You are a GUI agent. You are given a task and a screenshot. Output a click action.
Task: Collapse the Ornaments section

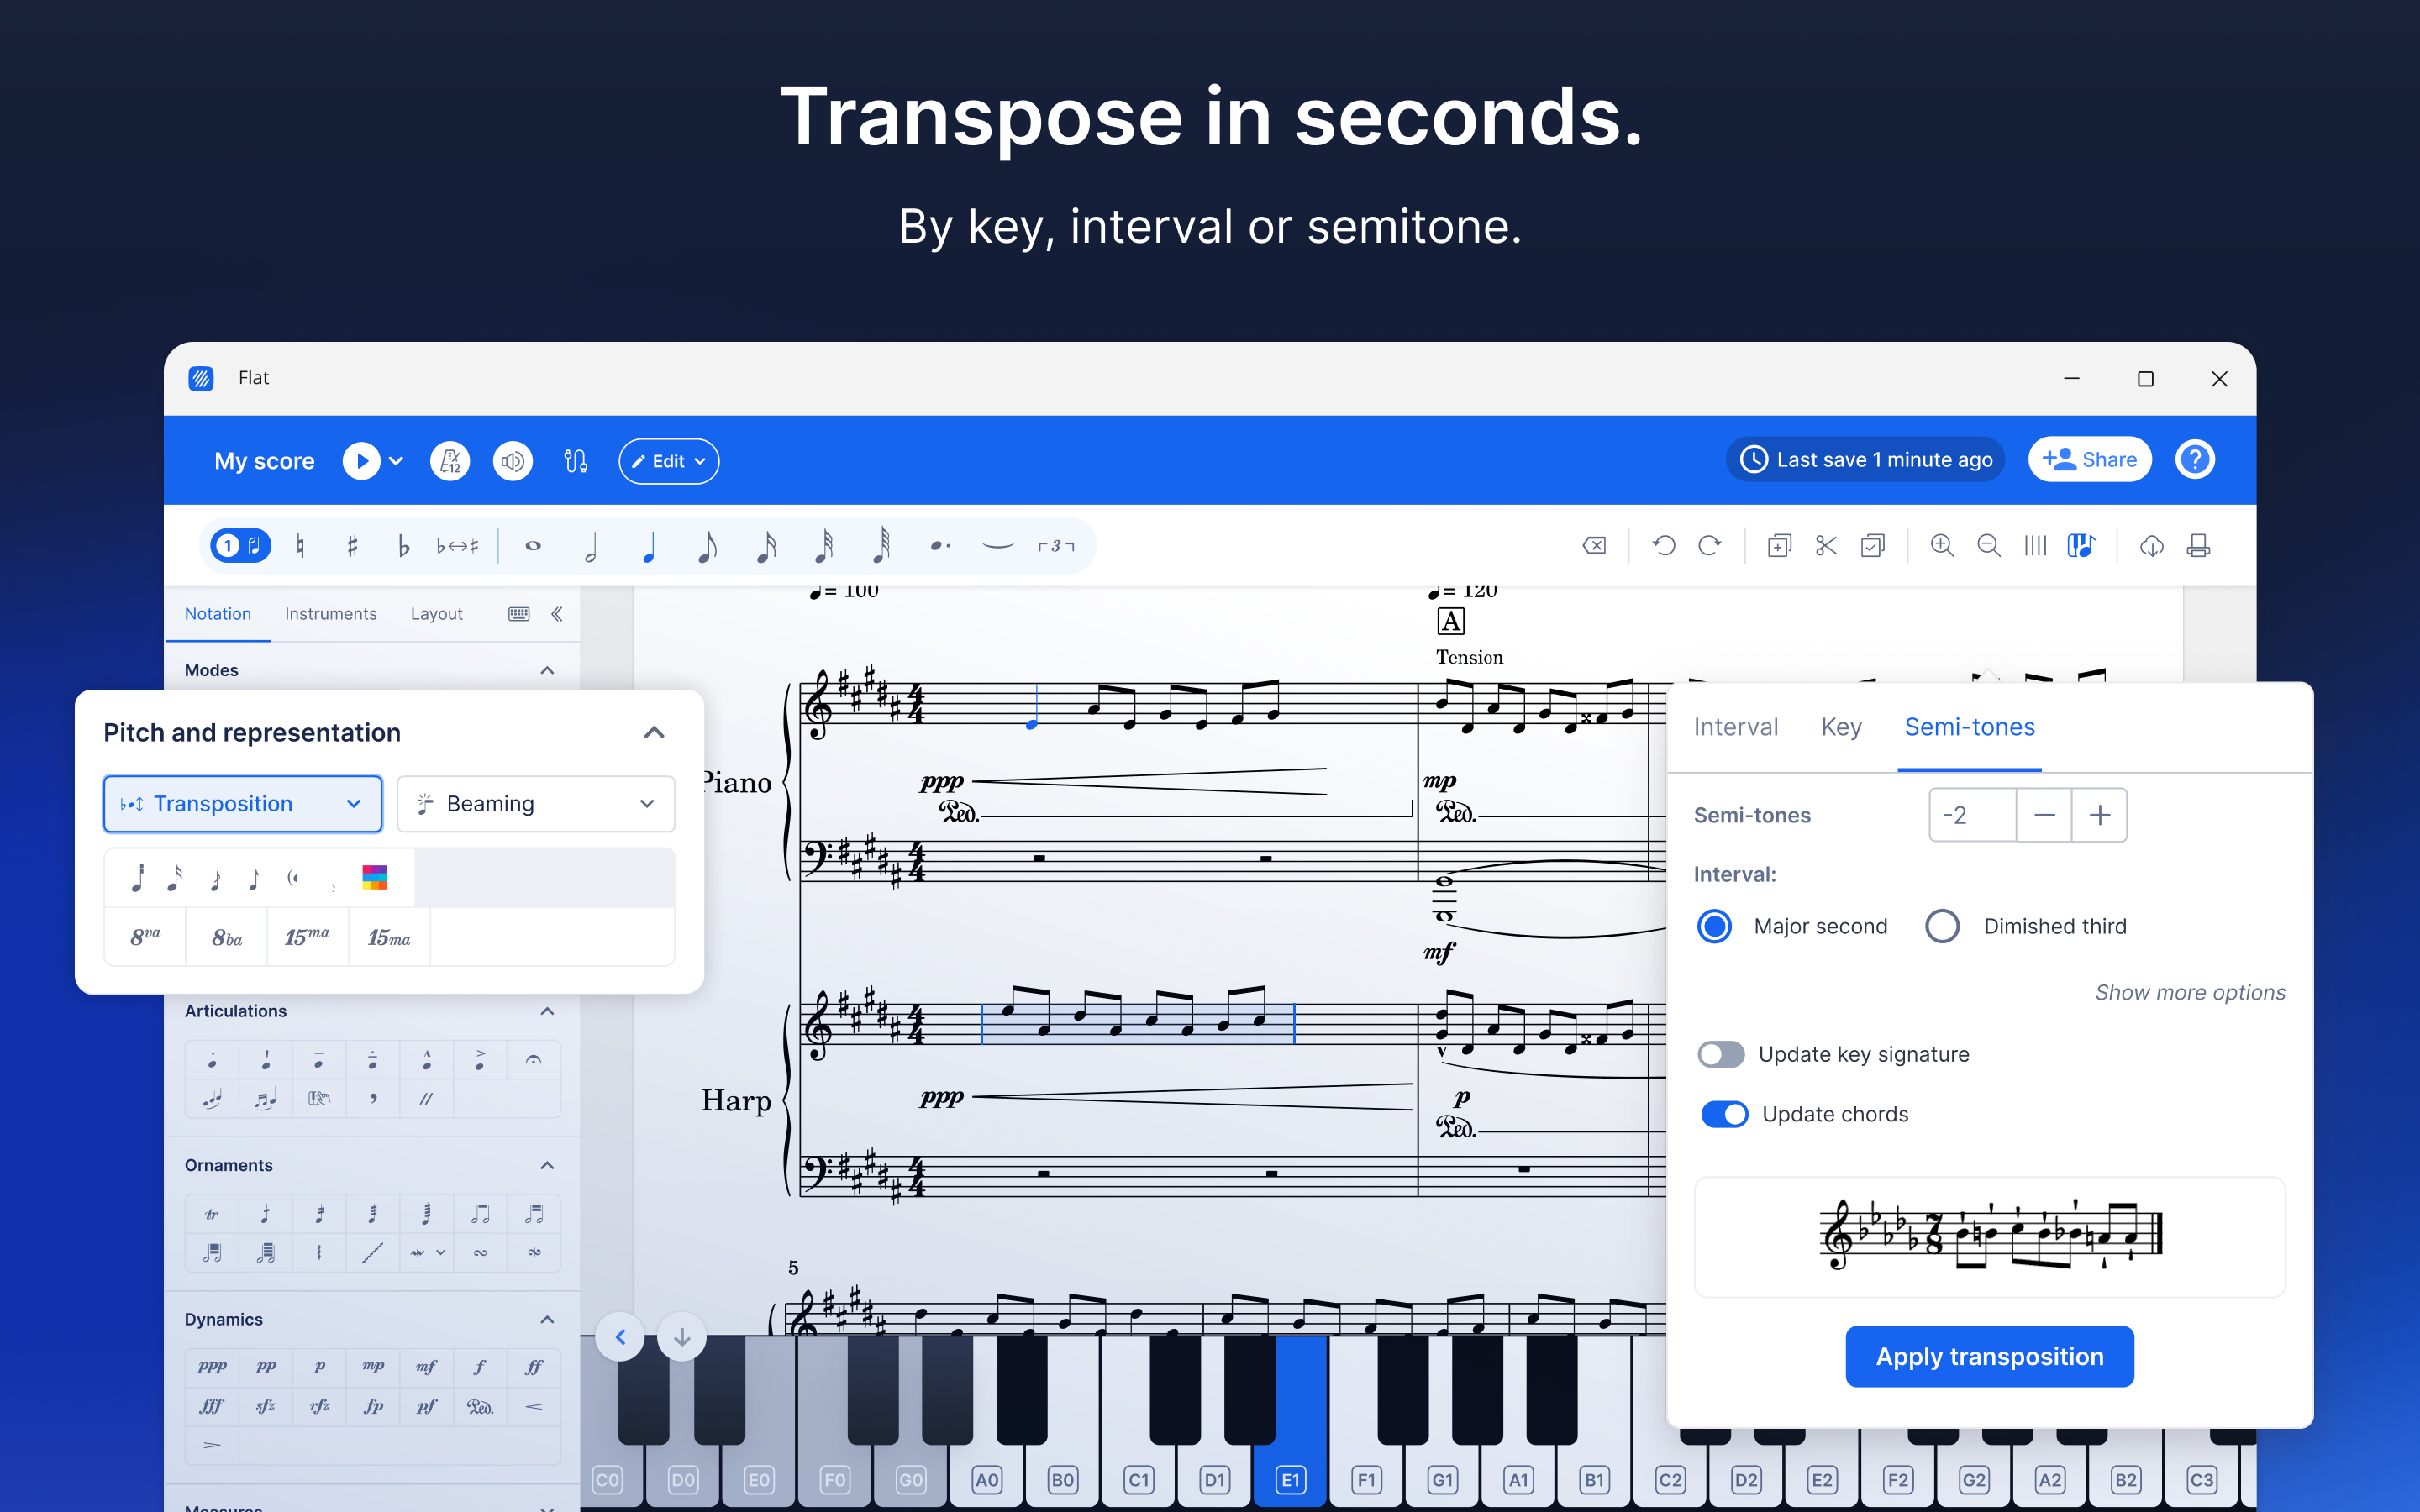tap(547, 1165)
